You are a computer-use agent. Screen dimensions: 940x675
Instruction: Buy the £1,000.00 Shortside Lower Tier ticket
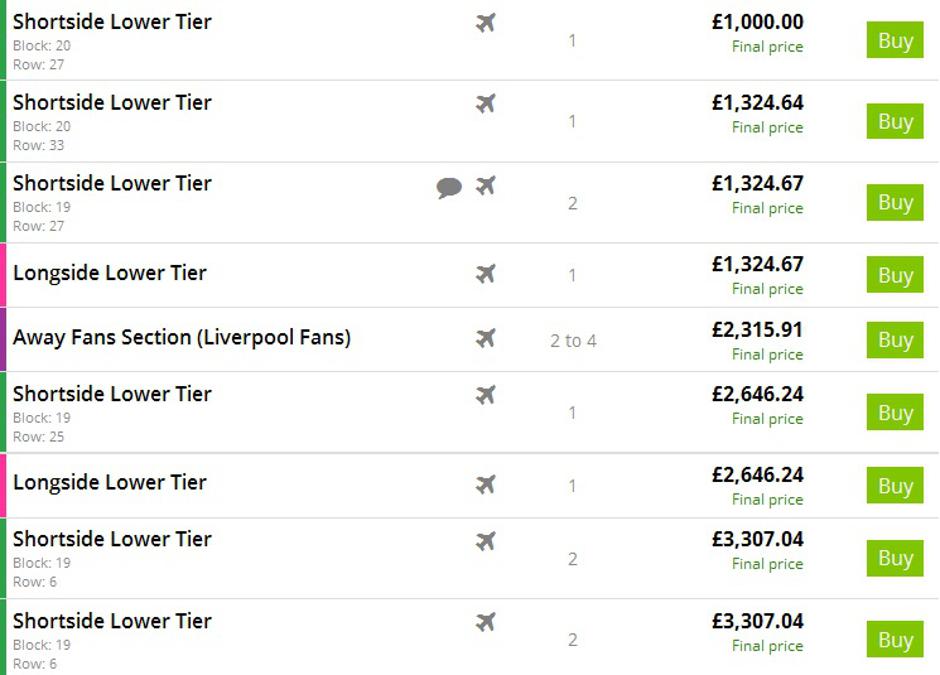pos(894,41)
